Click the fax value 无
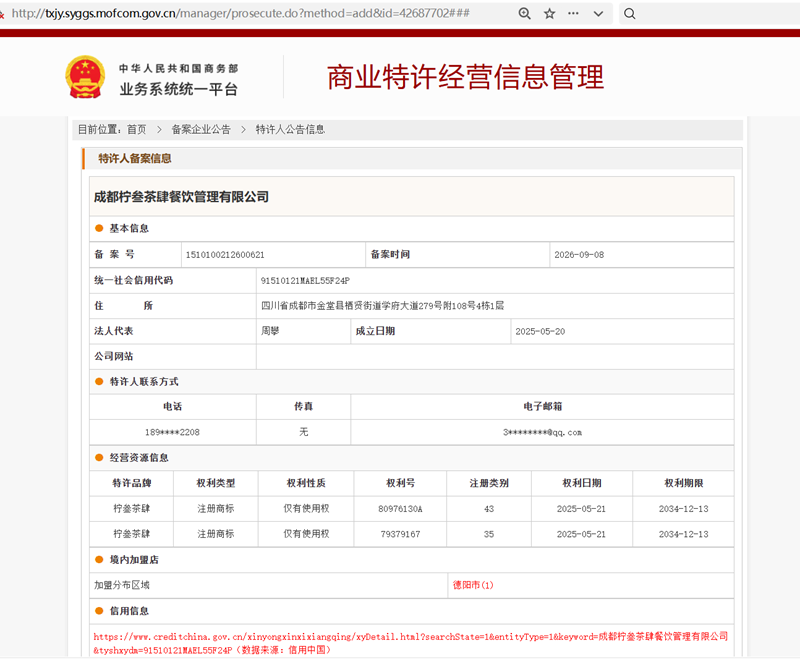The width and height of the screenshot is (800, 659). point(304,432)
